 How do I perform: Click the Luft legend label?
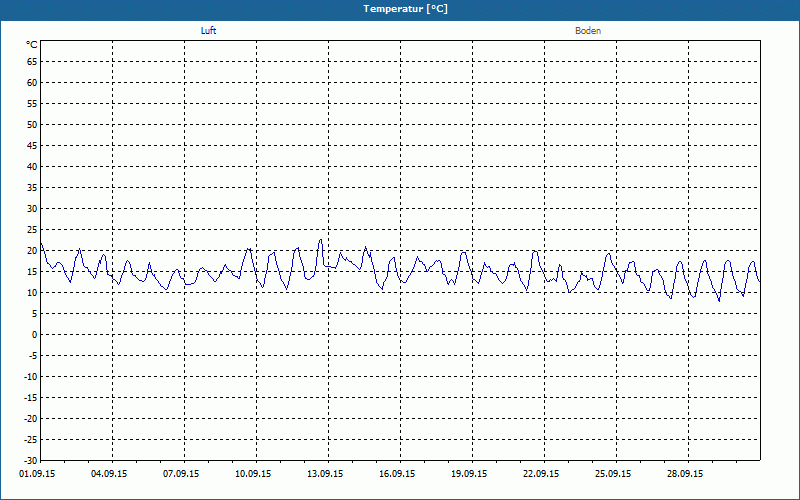208,31
